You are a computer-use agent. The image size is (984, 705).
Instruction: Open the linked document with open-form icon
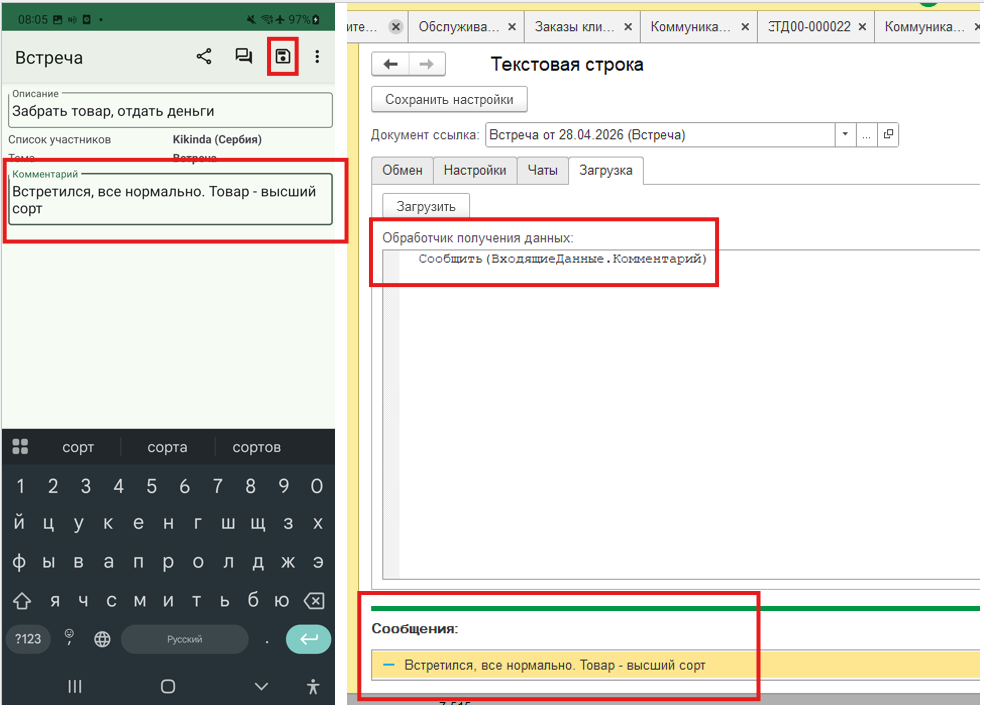pos(888,134)
